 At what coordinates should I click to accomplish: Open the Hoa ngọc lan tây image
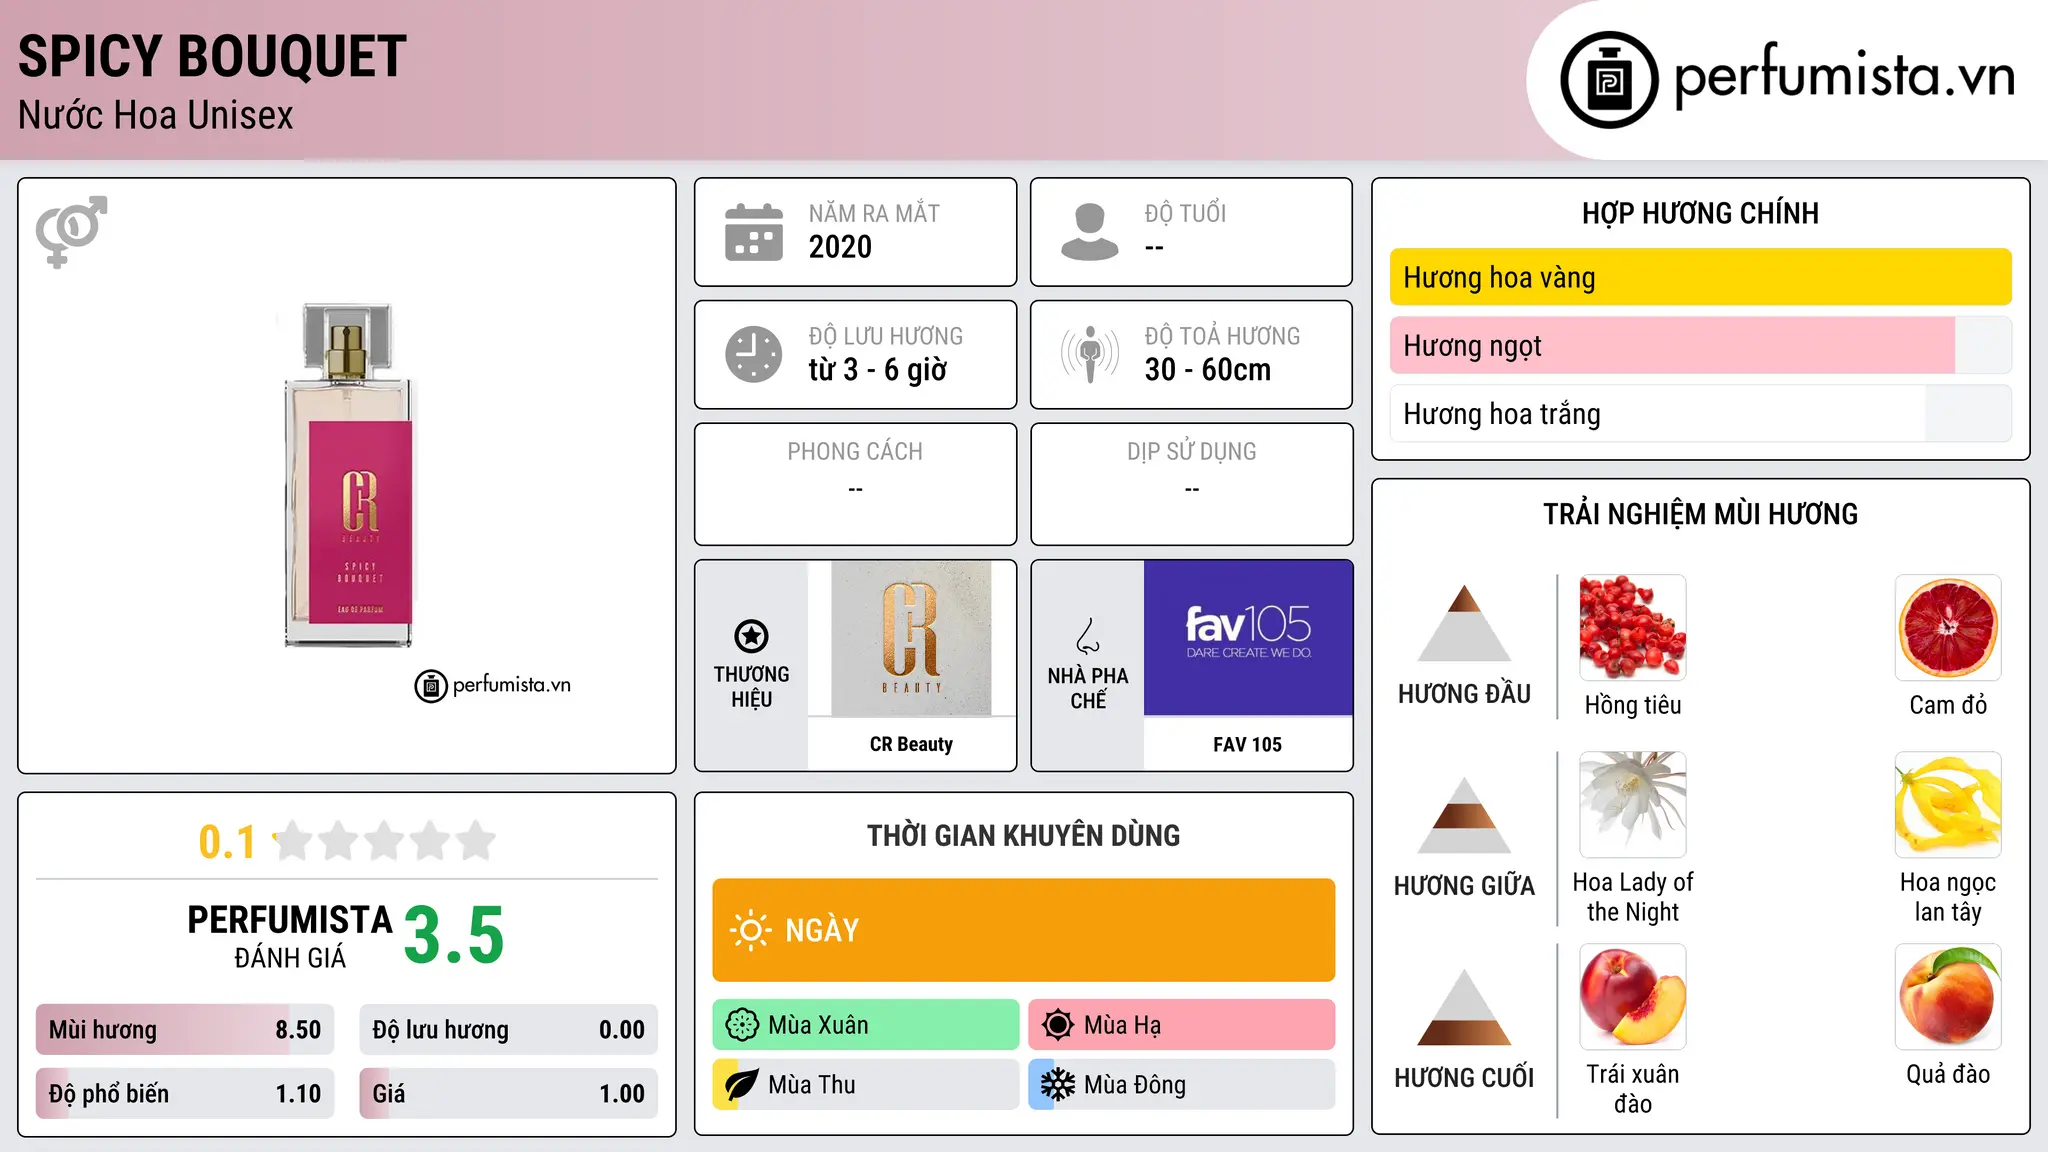[1948, 805]
